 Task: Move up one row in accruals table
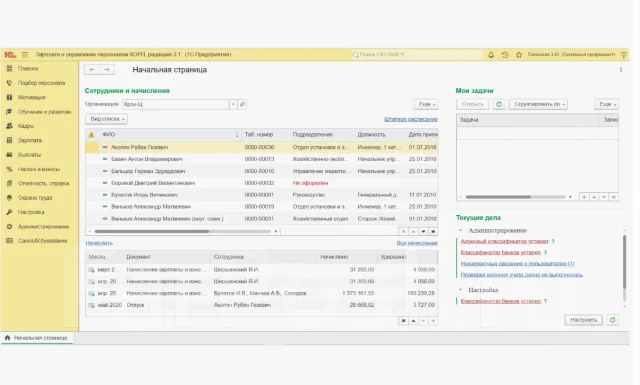click(413, 321)
